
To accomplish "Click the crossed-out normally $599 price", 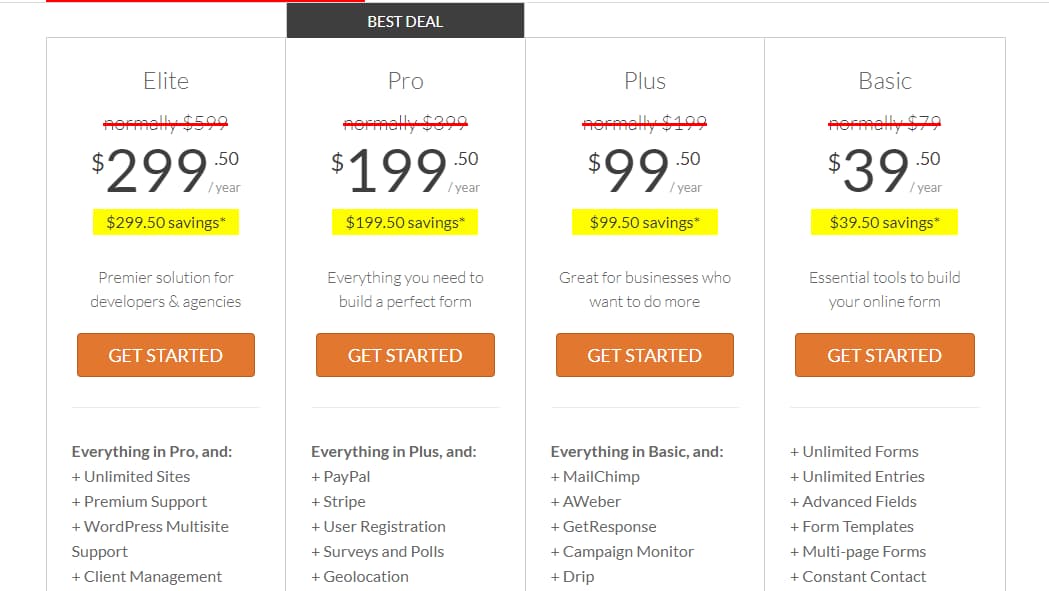I will click(x=165, y=123).
